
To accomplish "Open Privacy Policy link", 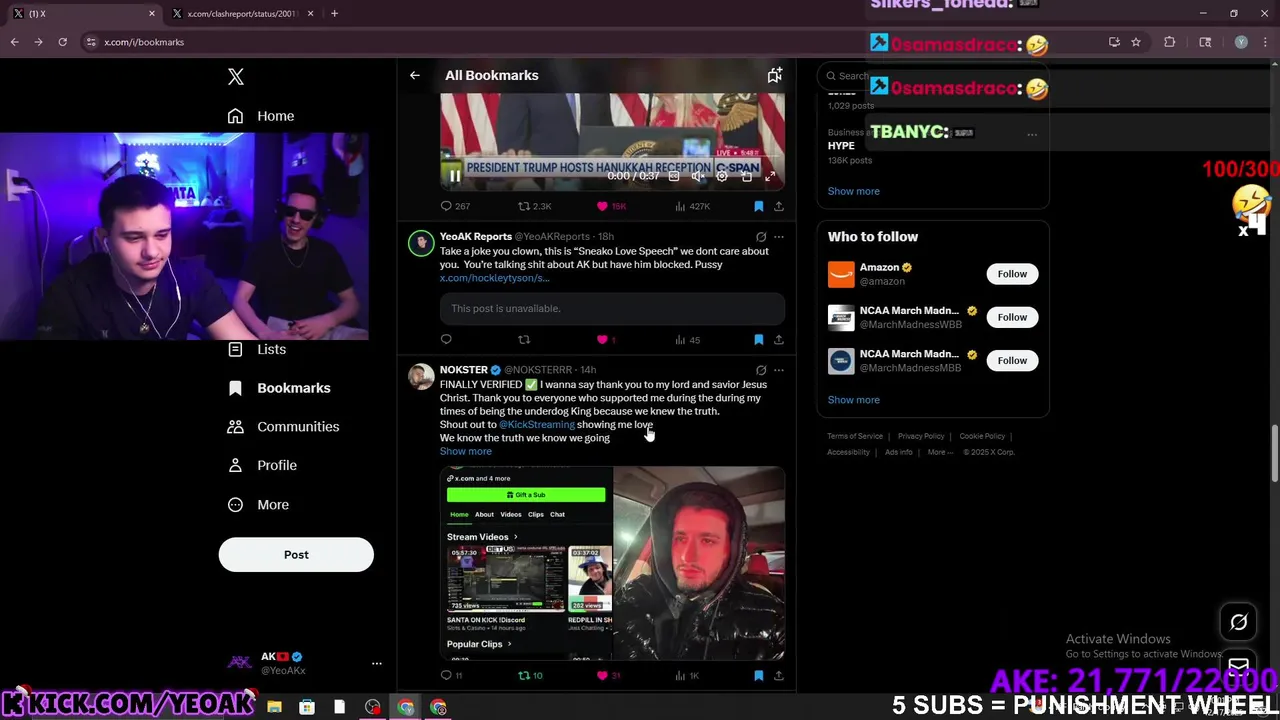I will tap(921, 436).
